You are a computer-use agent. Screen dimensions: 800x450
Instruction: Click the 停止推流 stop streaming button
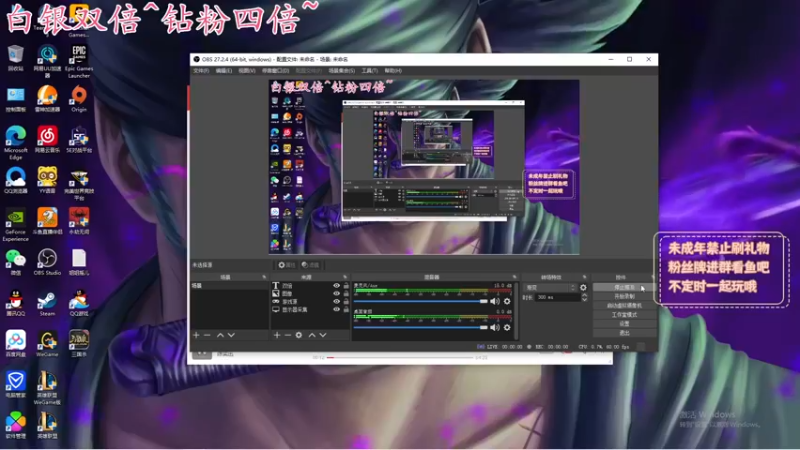click(x=624, y=288)
